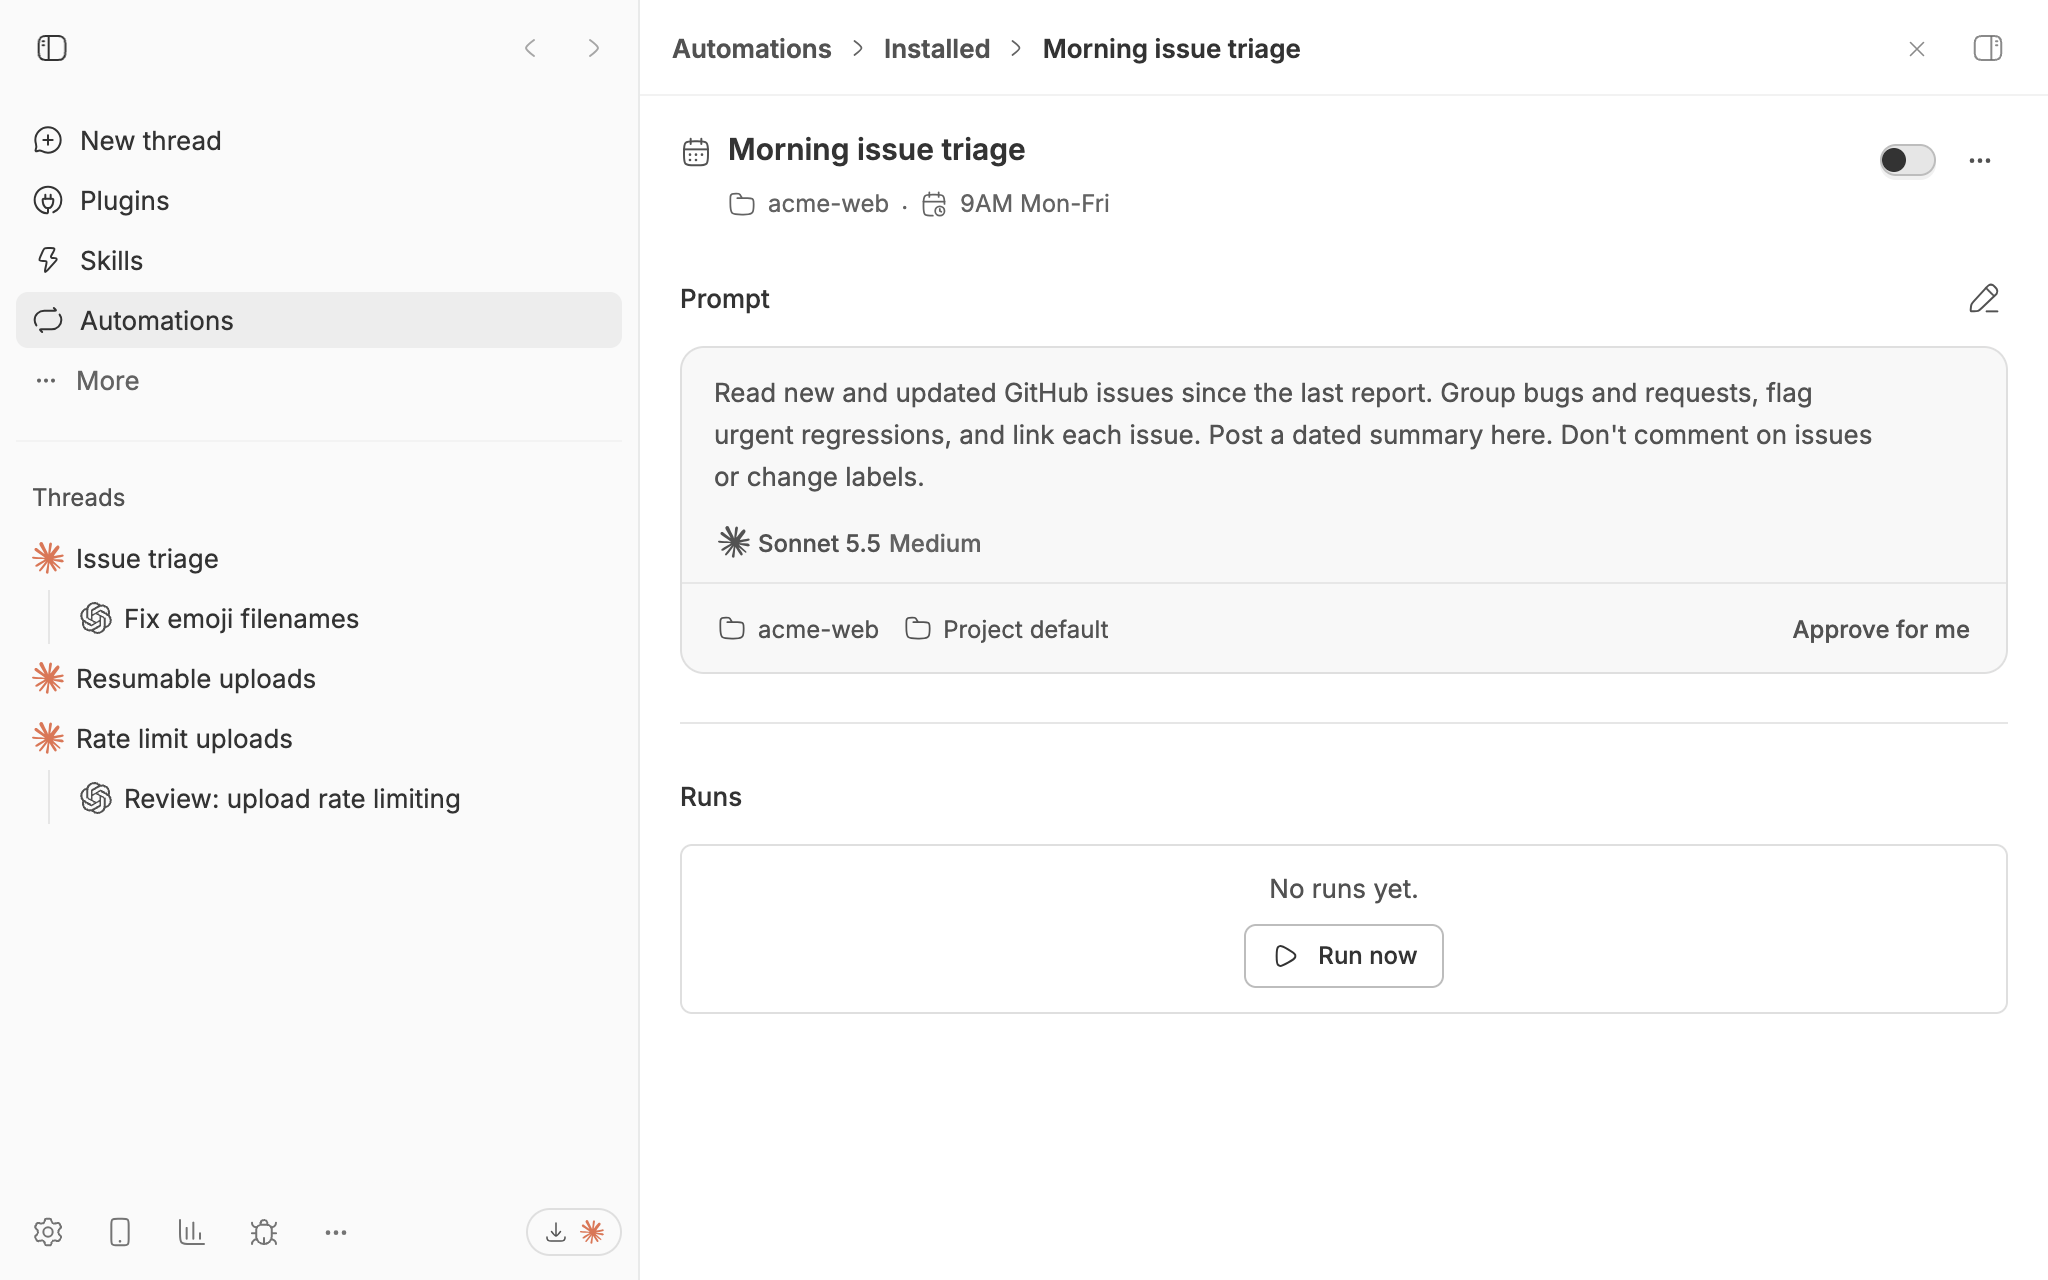Image resolution: width=2048 pixels, height=1280 pixels.
Task: Open Review: upload rate limiting subthread
Action: [292, 798]
